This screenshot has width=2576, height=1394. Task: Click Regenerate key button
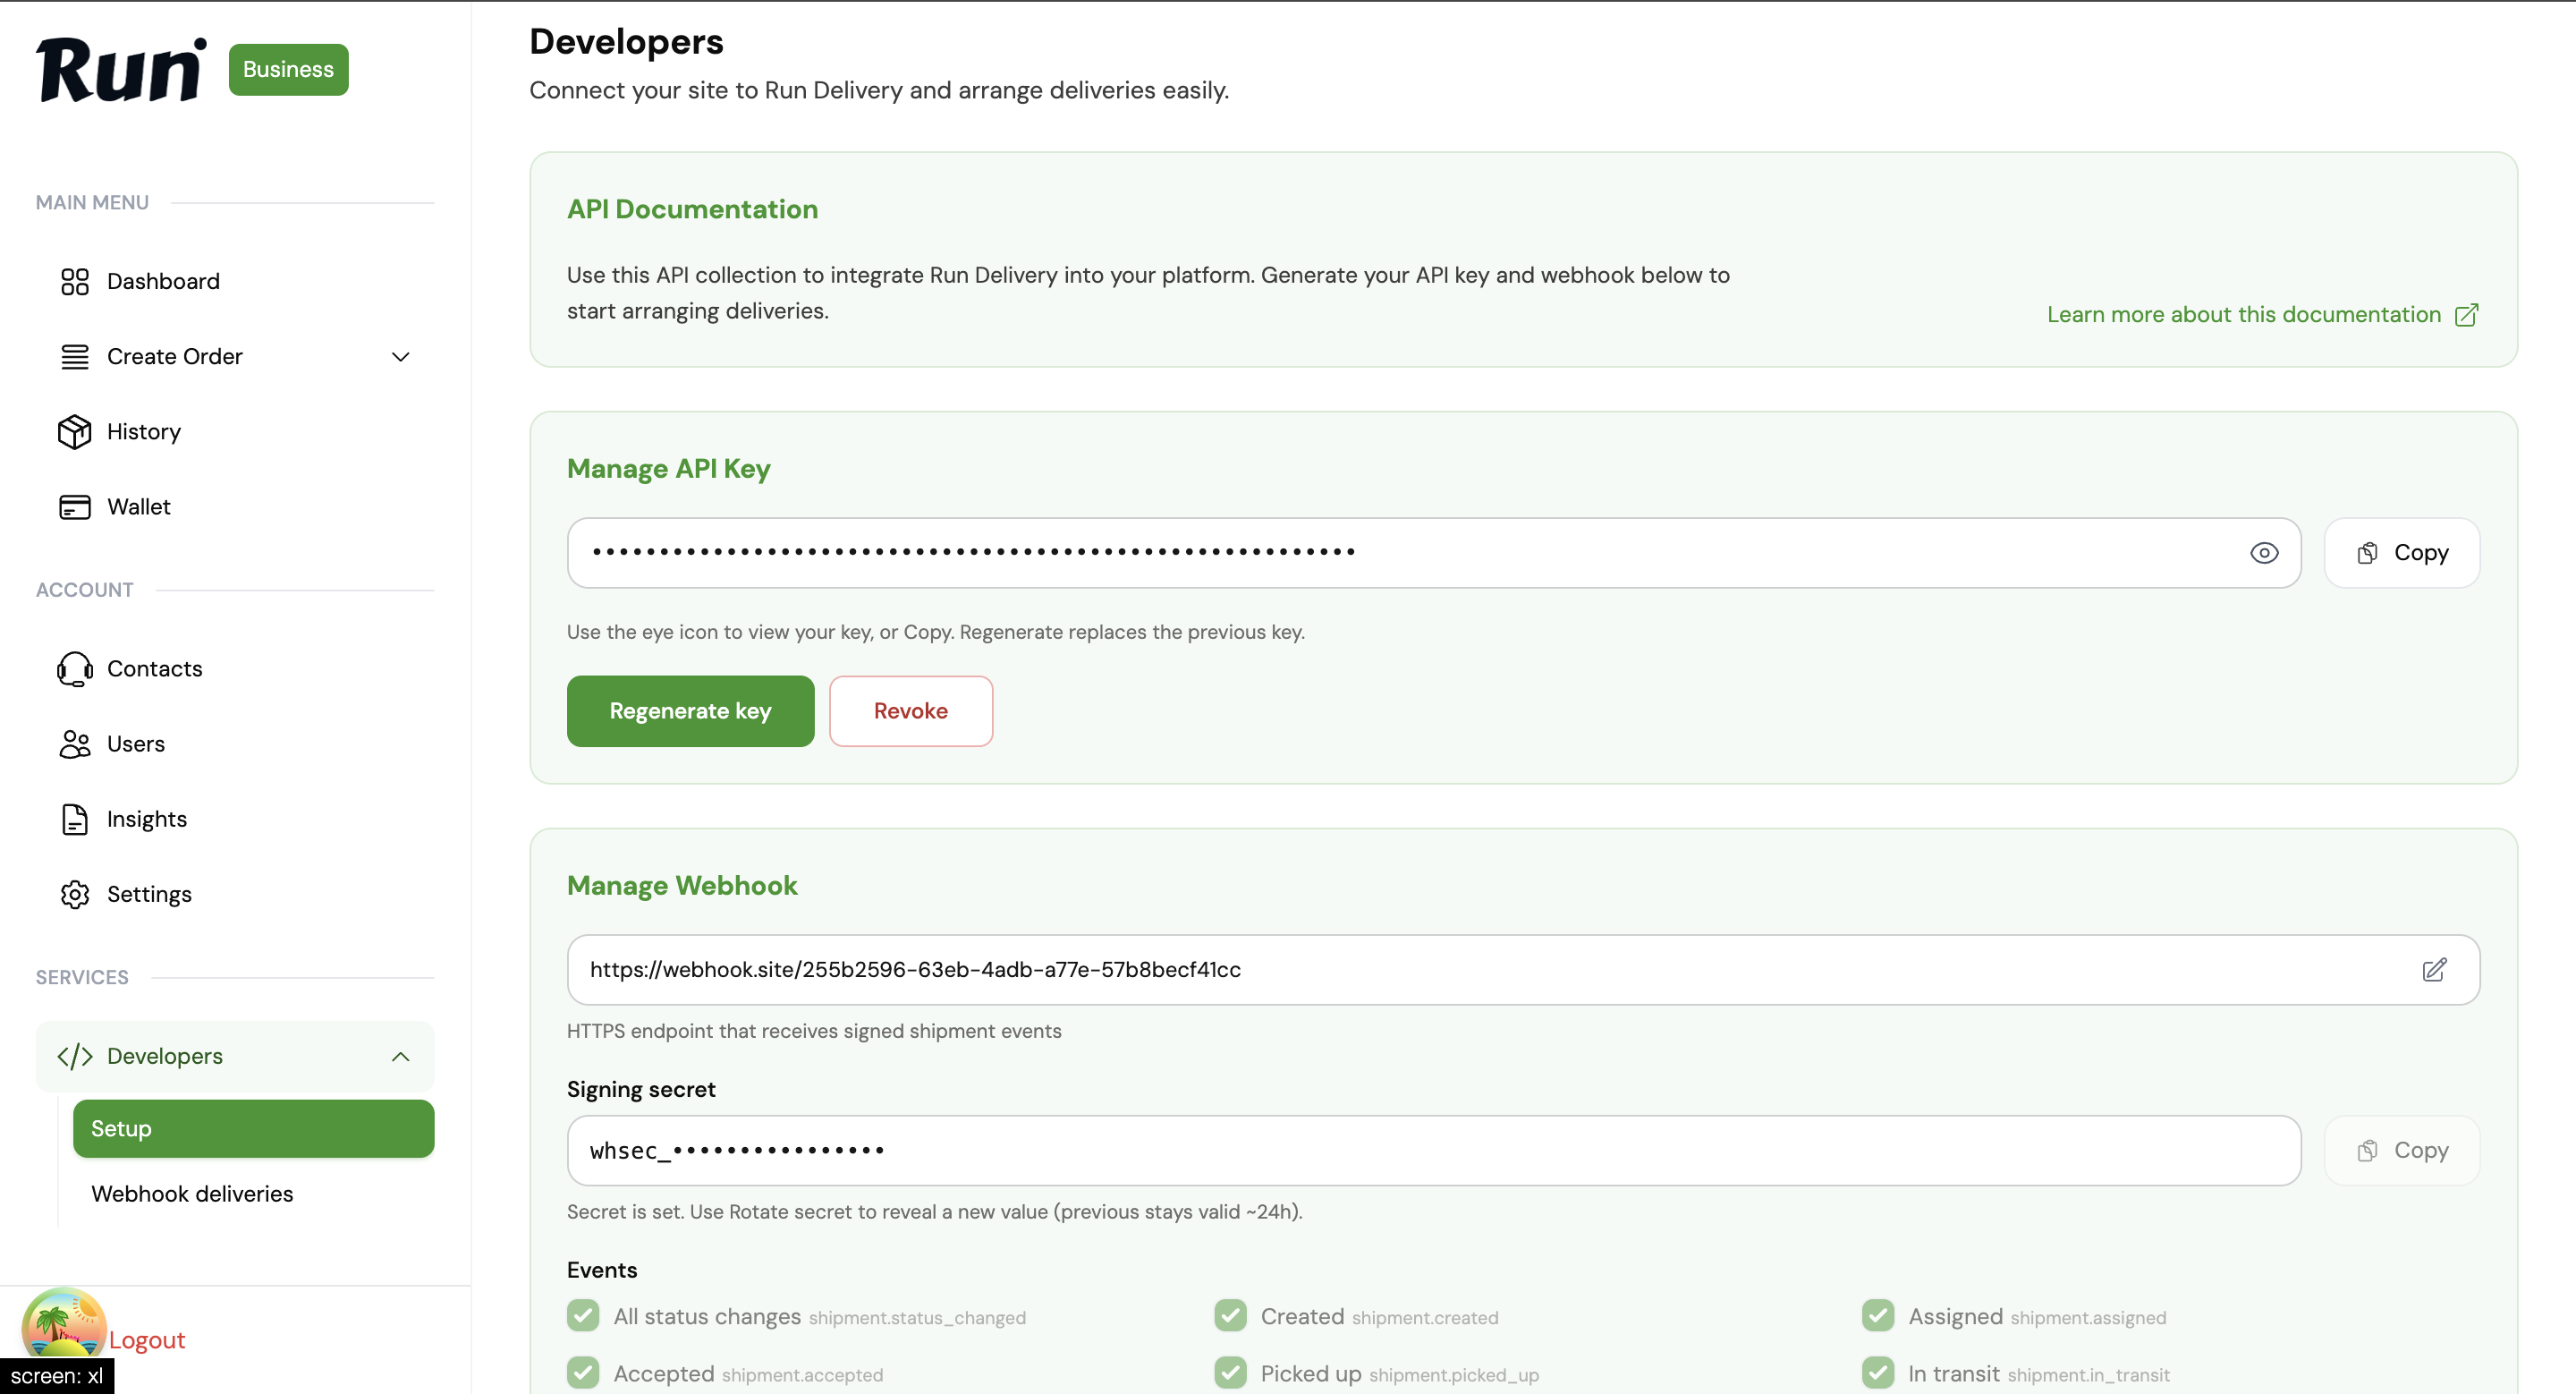[x=690, y=711]
